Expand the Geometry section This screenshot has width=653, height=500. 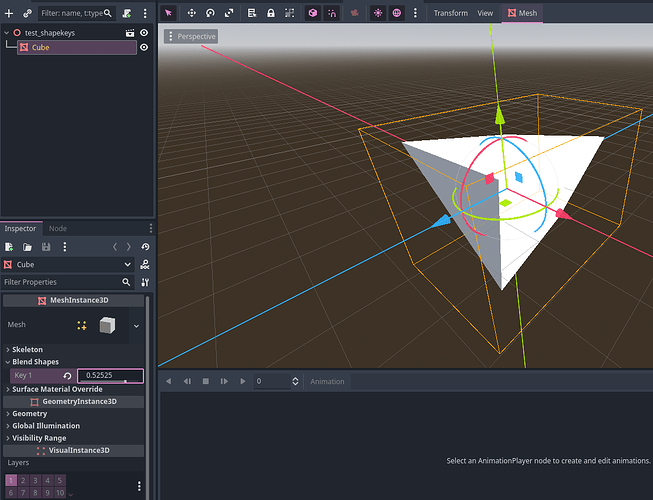(29, 414)
